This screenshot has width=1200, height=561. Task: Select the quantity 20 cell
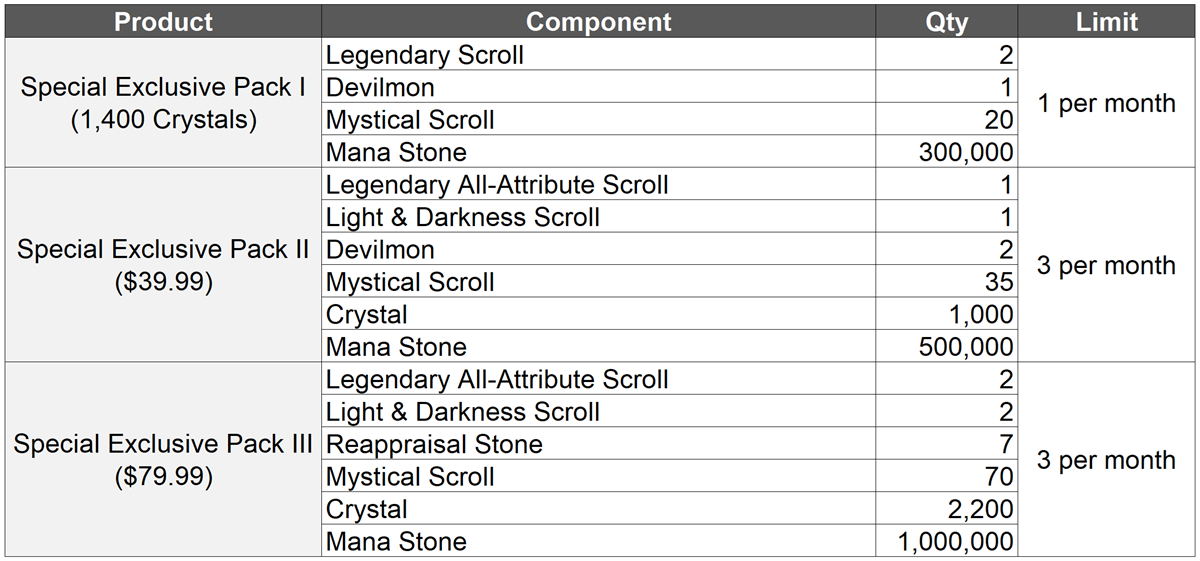tap(946, 120)
